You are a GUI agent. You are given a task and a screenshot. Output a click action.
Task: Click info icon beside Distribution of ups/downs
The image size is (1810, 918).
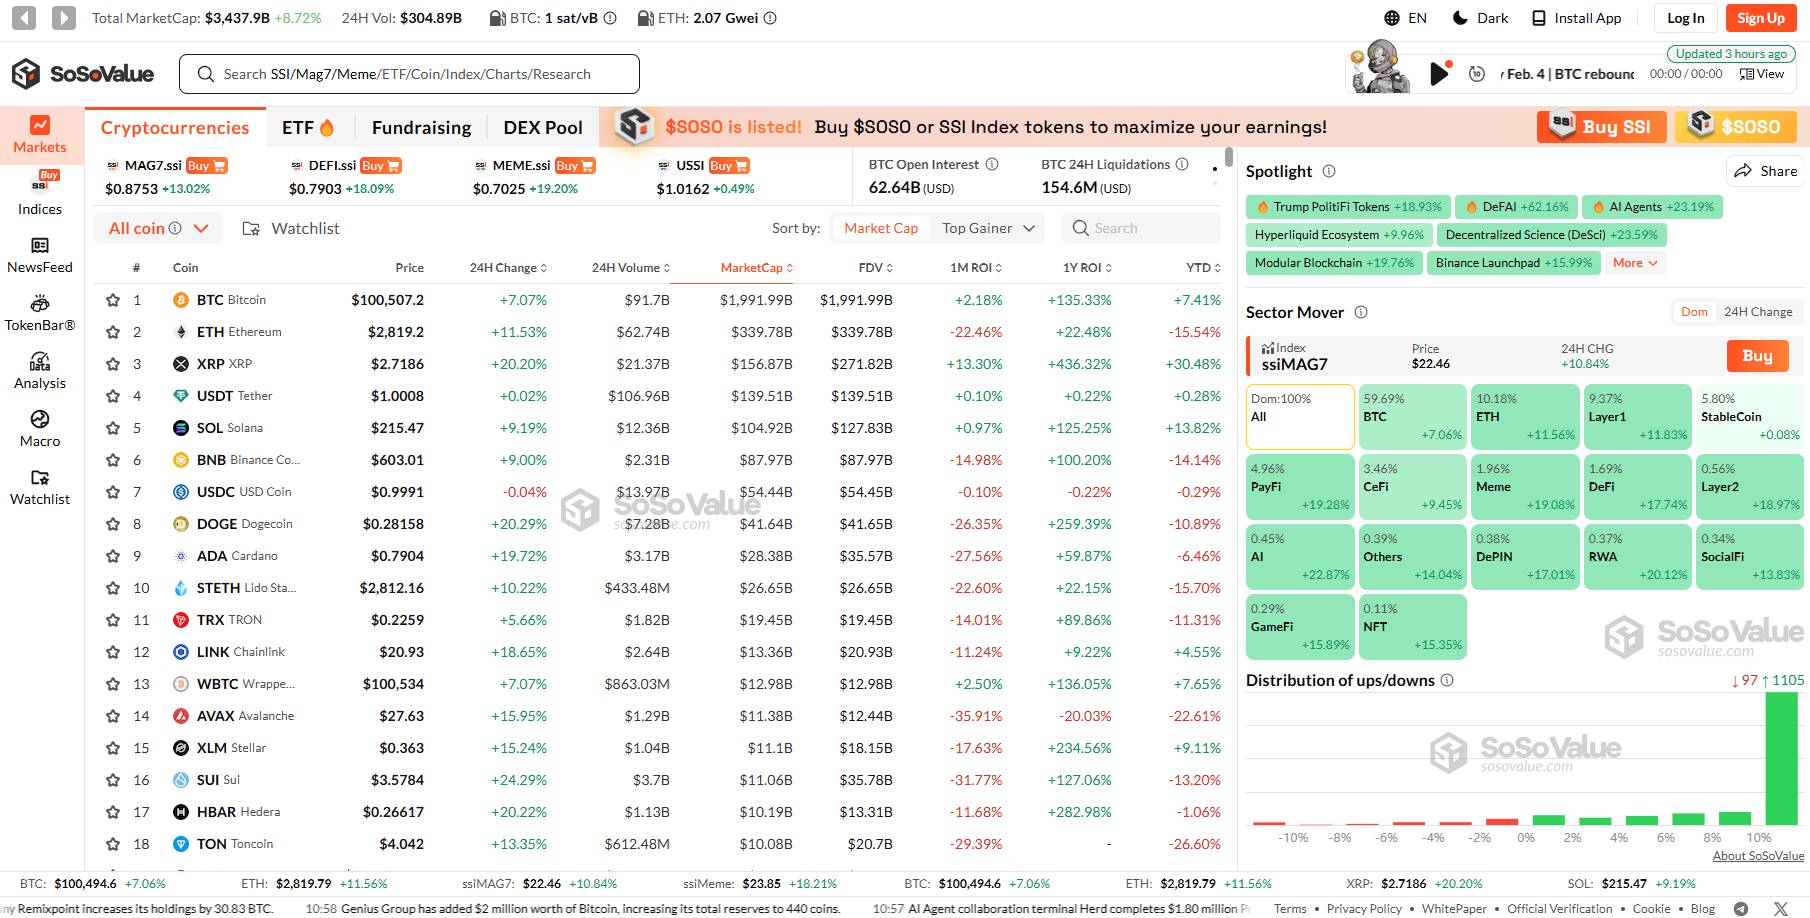[1447, 680]
